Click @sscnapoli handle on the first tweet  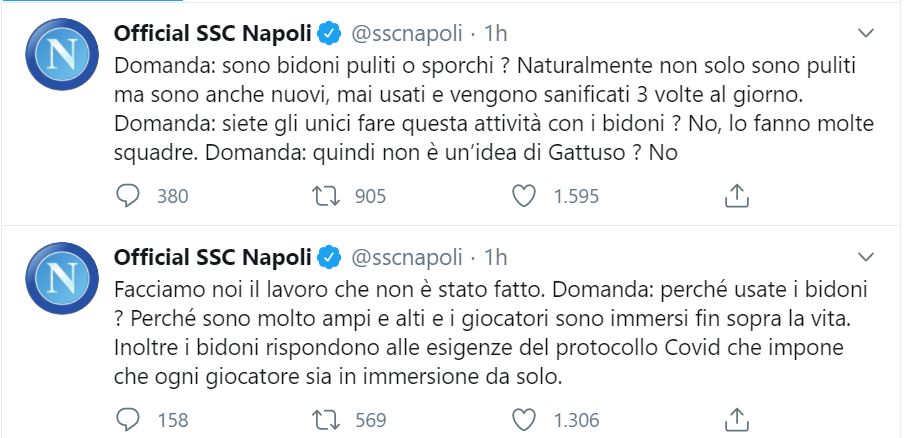pos(407,34)
